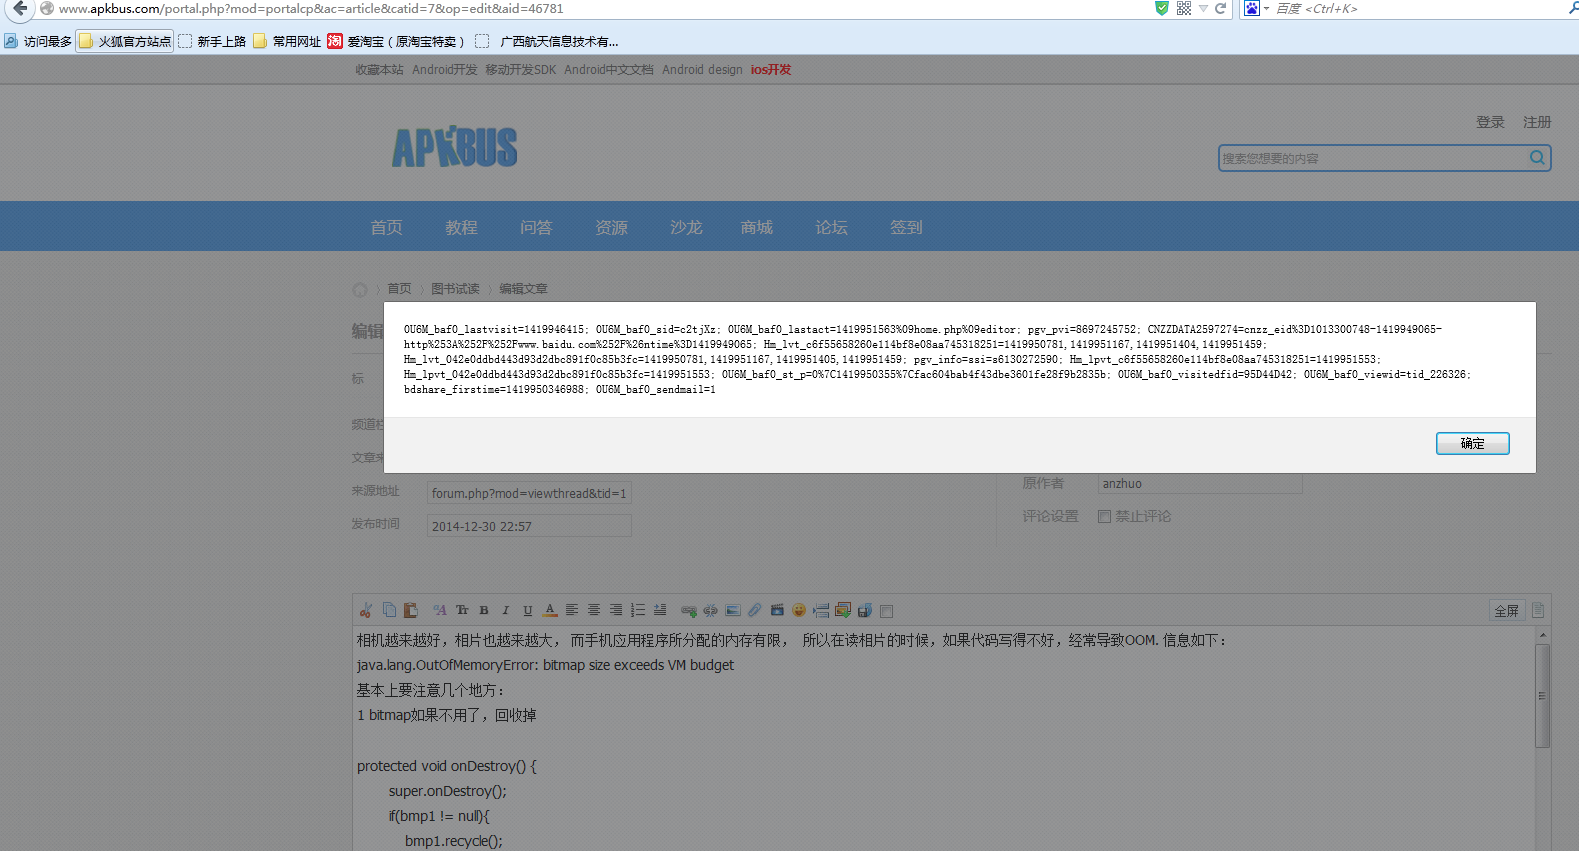Open the smiley emoticon picker

pos(799,610)
